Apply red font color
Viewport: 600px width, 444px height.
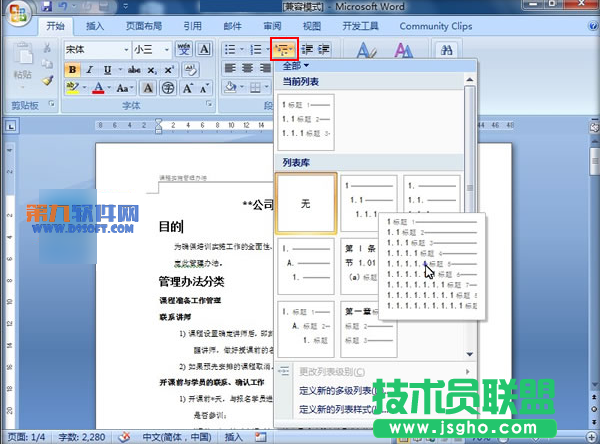(98, 88)
